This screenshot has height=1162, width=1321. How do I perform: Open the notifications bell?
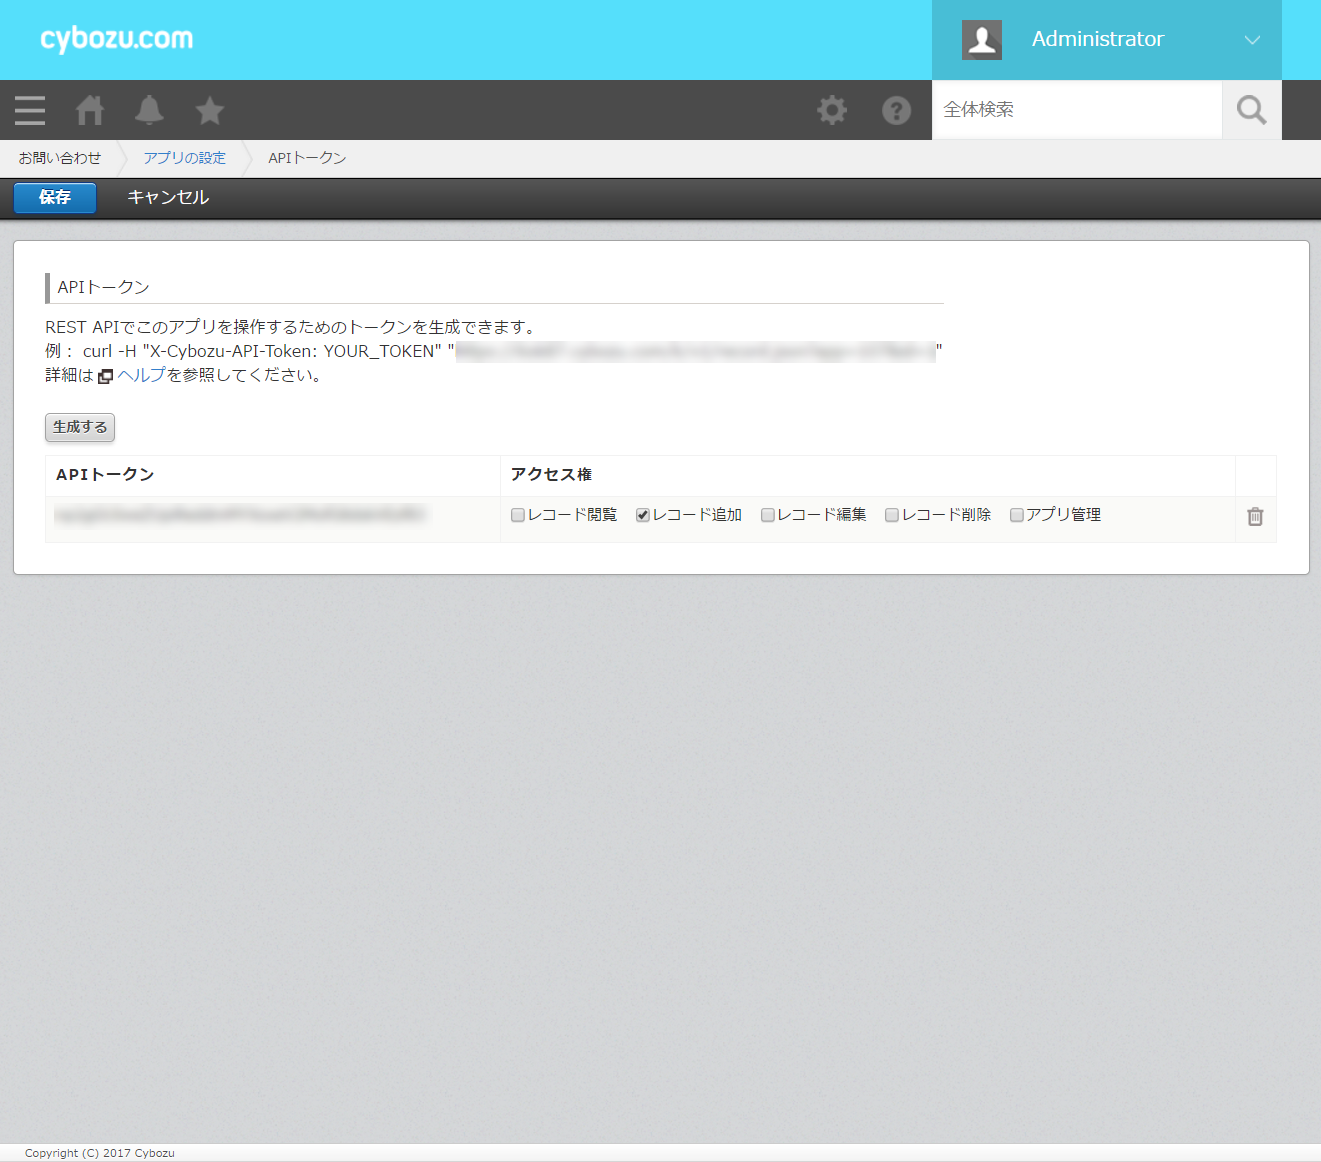[149, 110]
